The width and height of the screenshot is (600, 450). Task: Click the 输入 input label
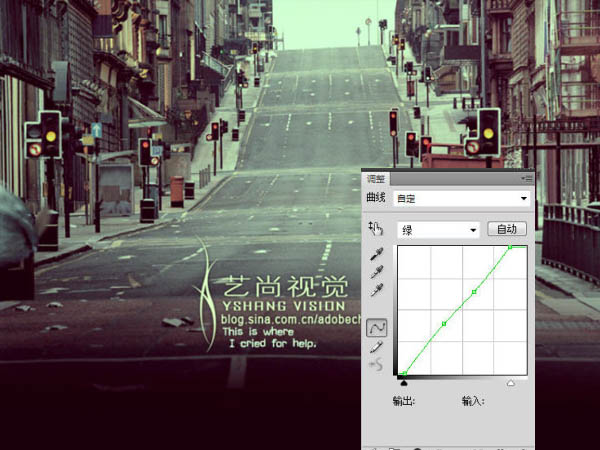[x=473, y=401]
